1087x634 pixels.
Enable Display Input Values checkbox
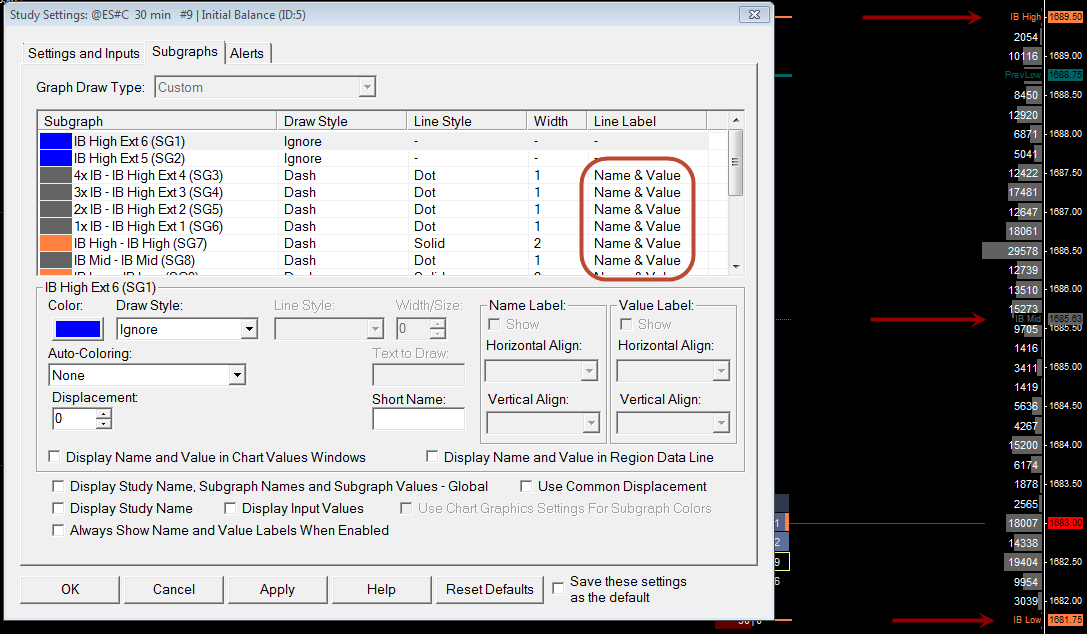[x=230, y=509]
